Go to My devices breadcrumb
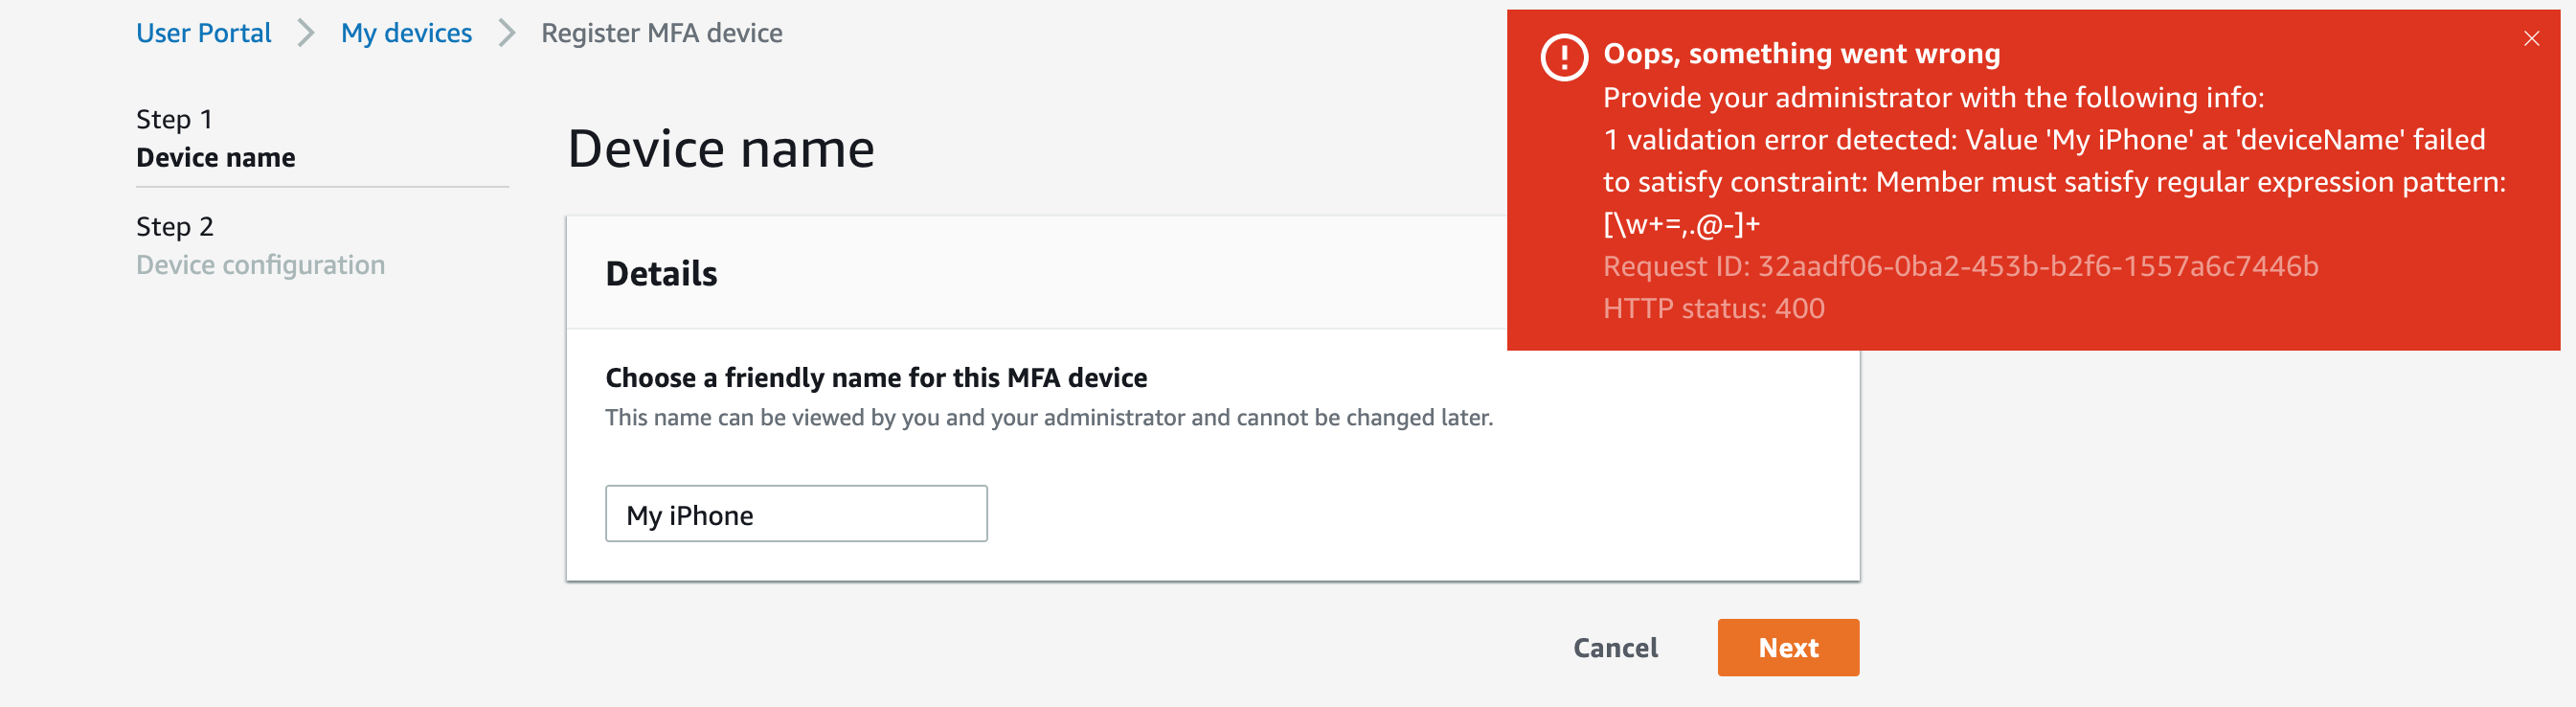Image resolution: width=2576 pixels, height=707 pixels. coord(406,33)
